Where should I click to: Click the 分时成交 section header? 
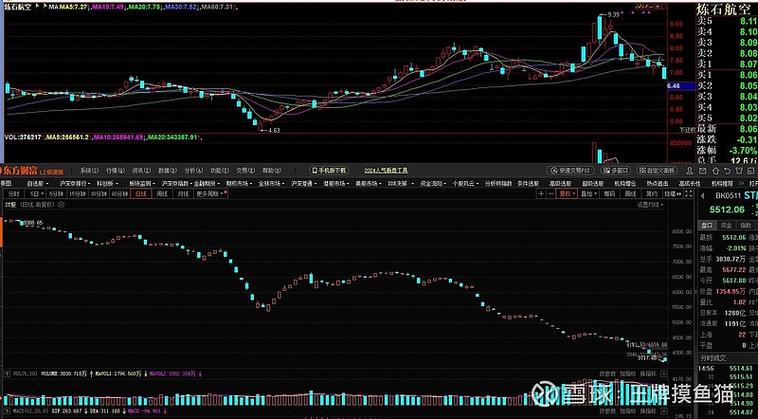pyautogui.click(x=713, y=358)
